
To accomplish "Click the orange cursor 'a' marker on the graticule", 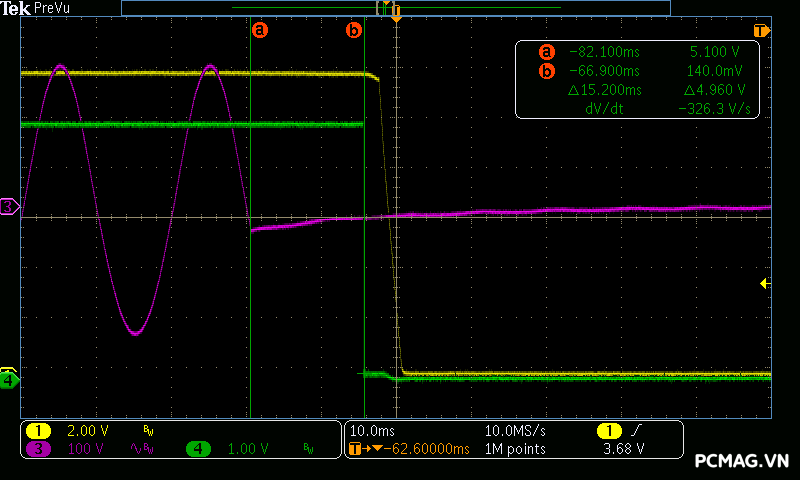I will pyautogui.click(x=260, y=30).
